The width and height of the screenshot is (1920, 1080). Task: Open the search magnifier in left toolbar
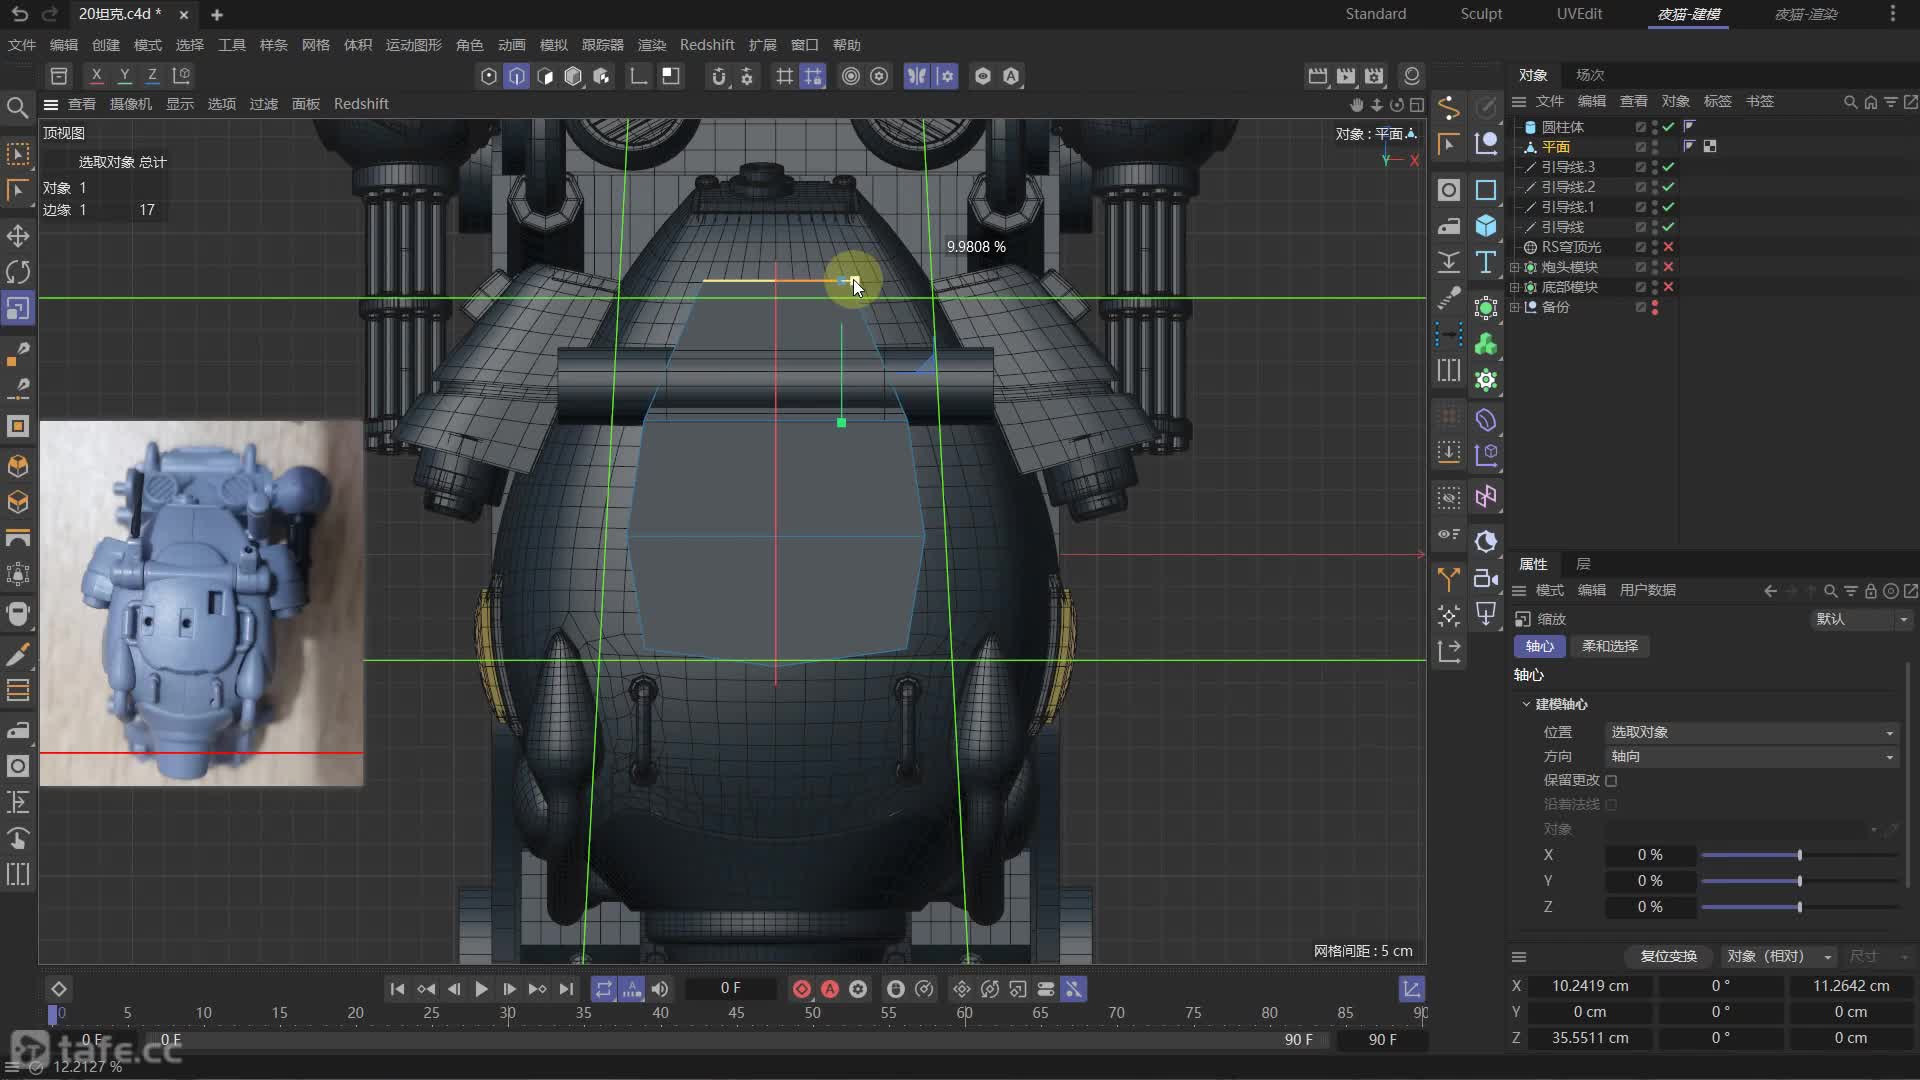tap(17, 107)
